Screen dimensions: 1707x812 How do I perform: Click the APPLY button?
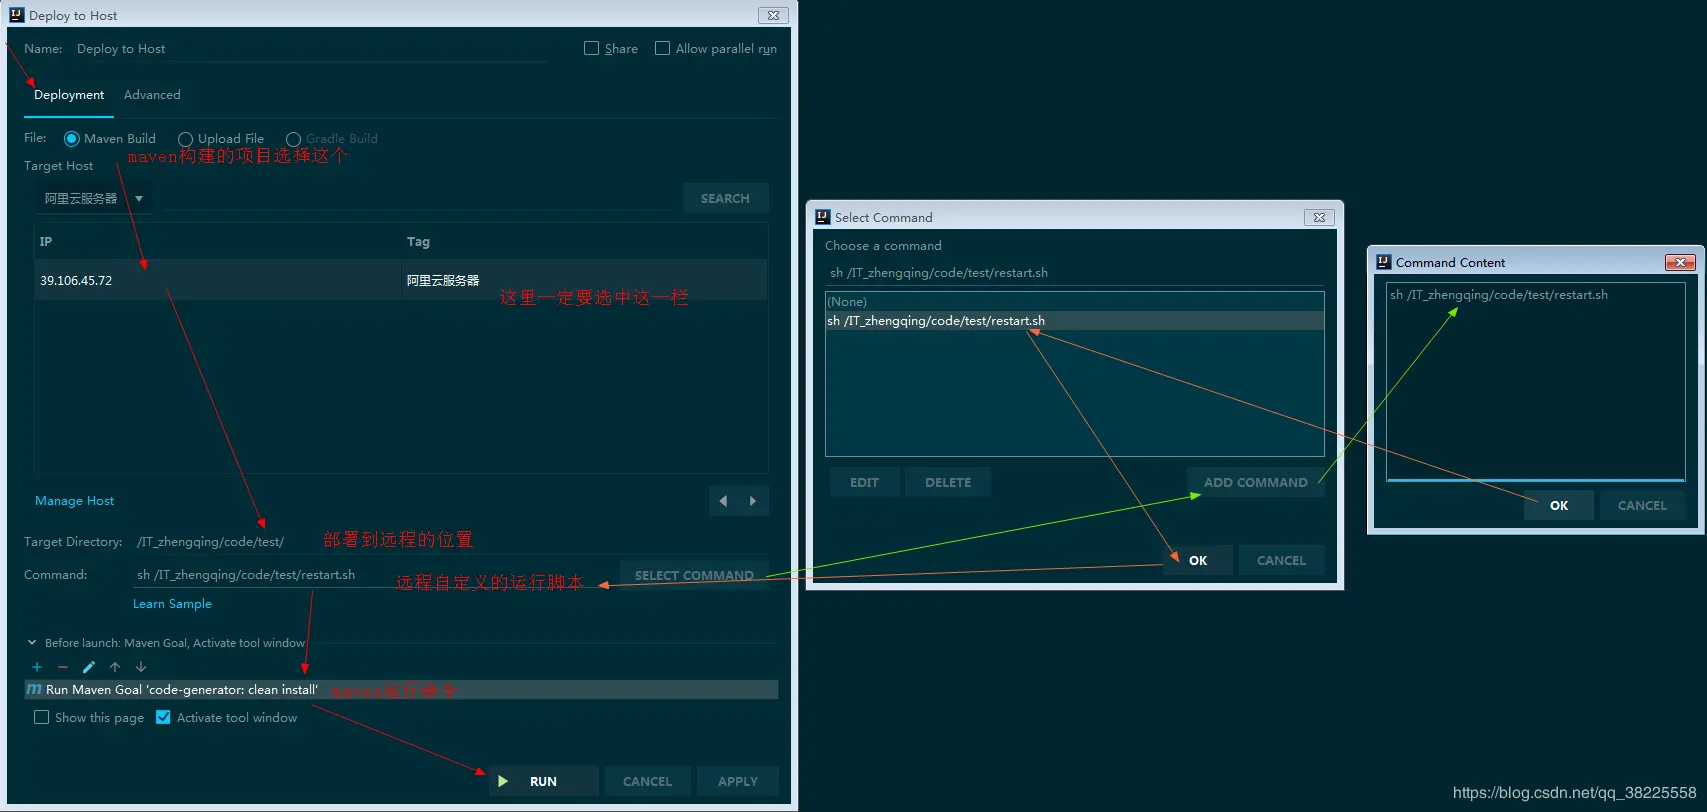(738, 781)
